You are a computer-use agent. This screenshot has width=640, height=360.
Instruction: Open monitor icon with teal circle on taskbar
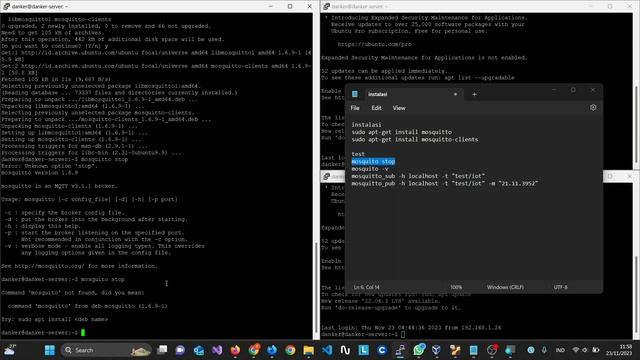(x=510, y=350)
